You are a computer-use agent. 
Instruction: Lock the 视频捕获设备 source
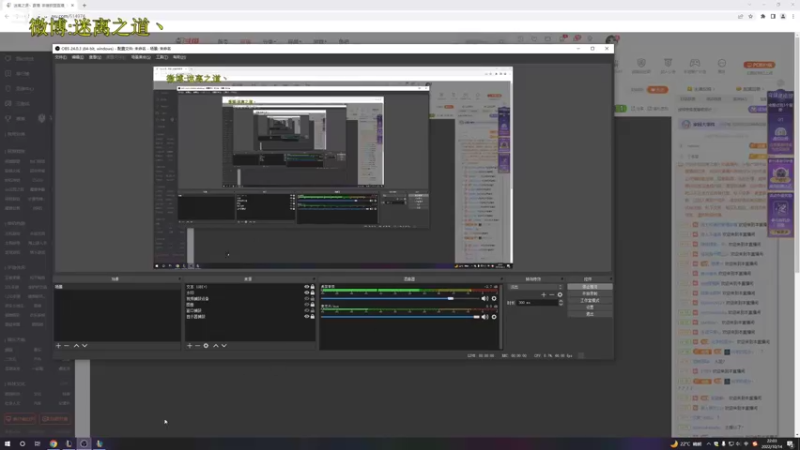tap(313, 298)
